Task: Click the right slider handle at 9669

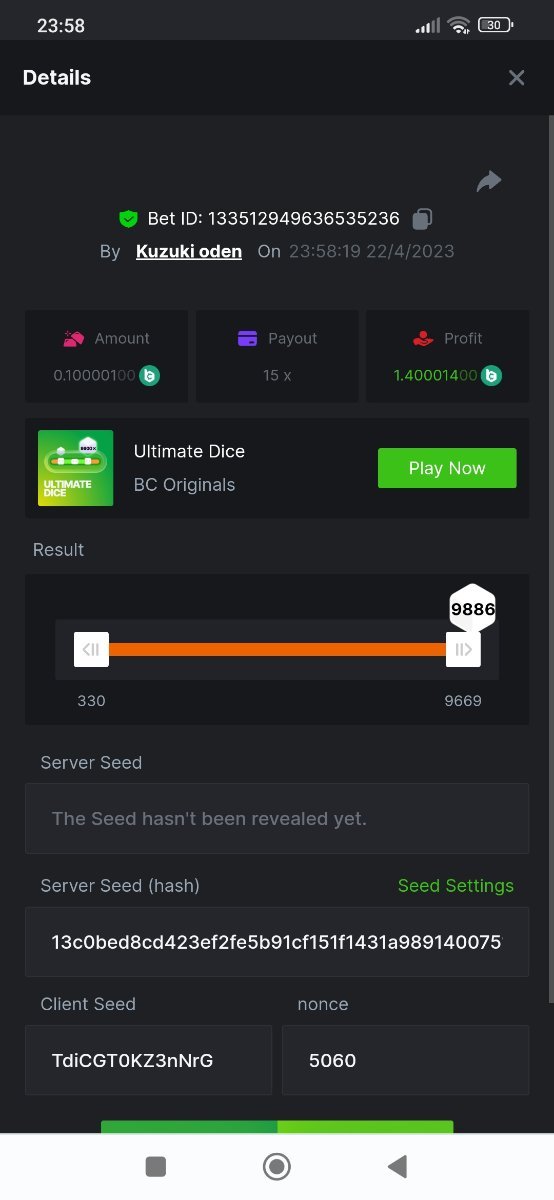Action: click(463, 649)
